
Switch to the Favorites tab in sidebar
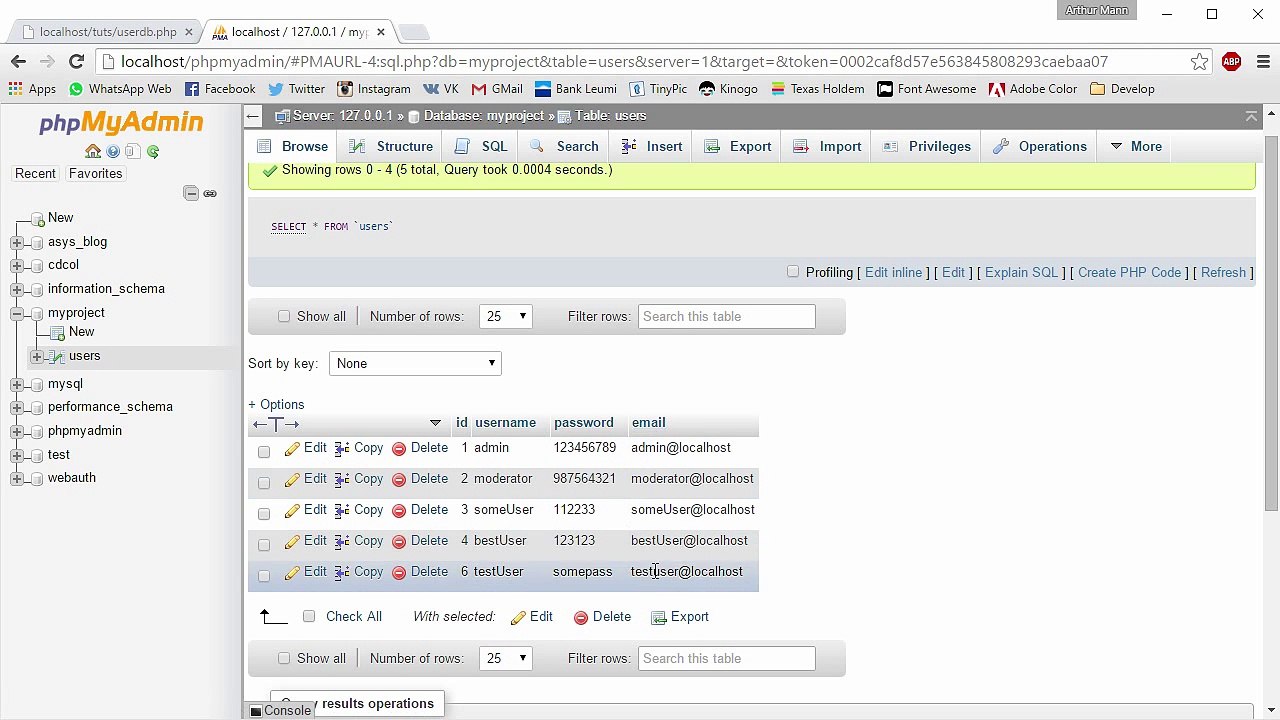coord(95,174)
